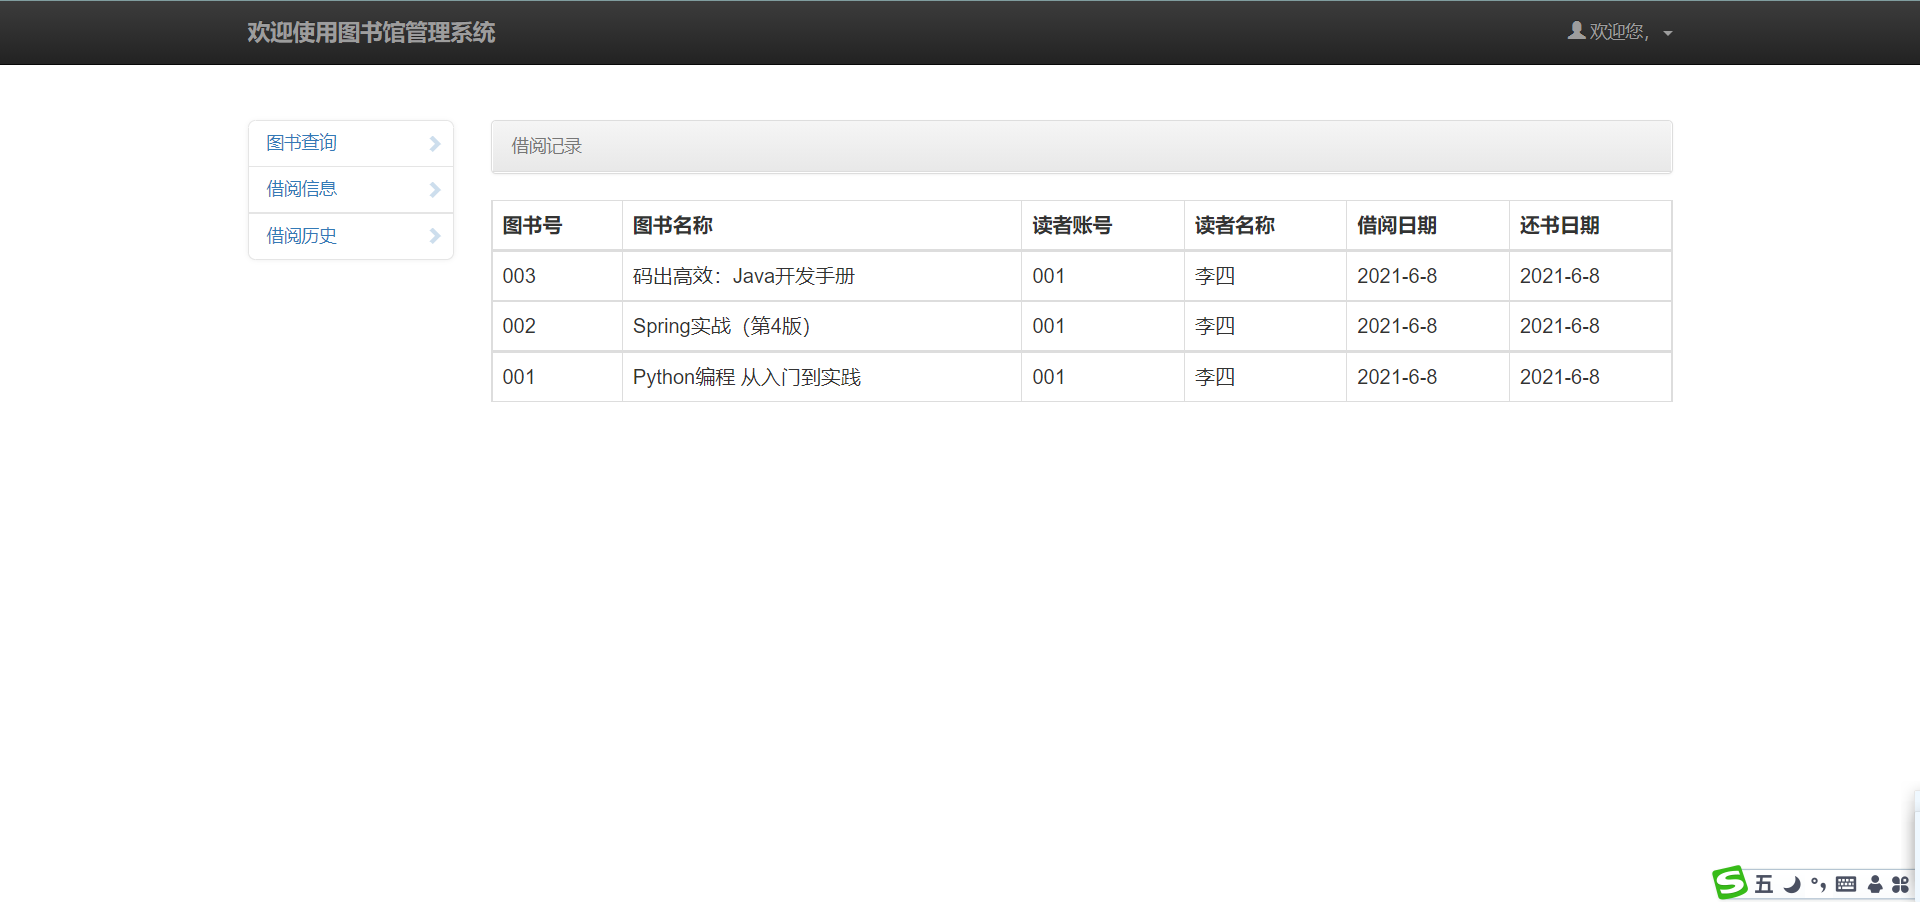
Task: Open the 欢迎您 user dropdown caret
Action: (x=1668, y=34)
